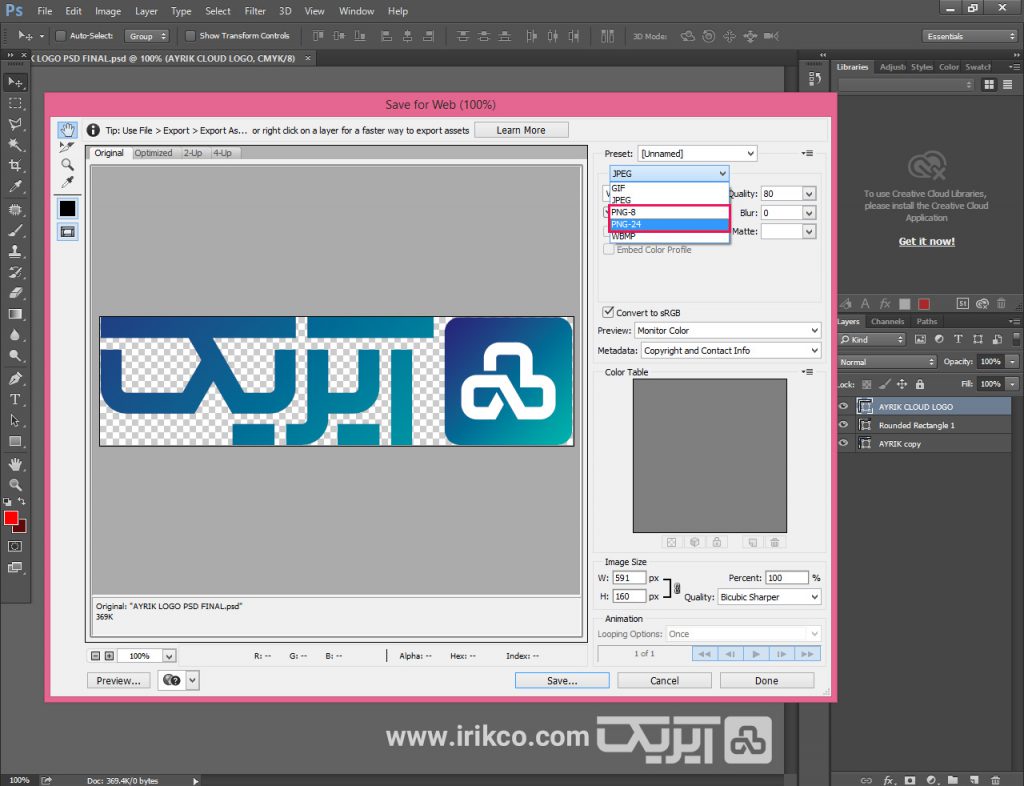
Task: Expand the Quality Bicubic Sharper dropdown
Action: coord(768,597)
